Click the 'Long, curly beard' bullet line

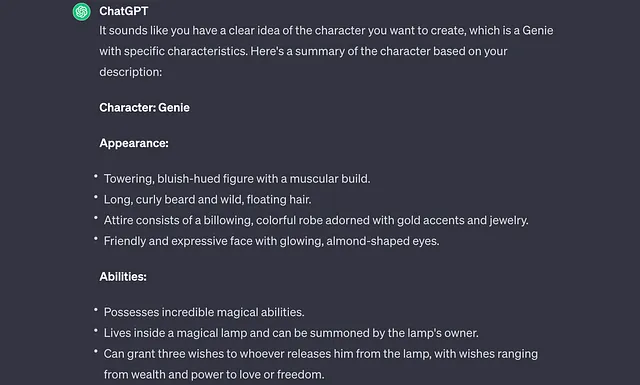point(207,200)
